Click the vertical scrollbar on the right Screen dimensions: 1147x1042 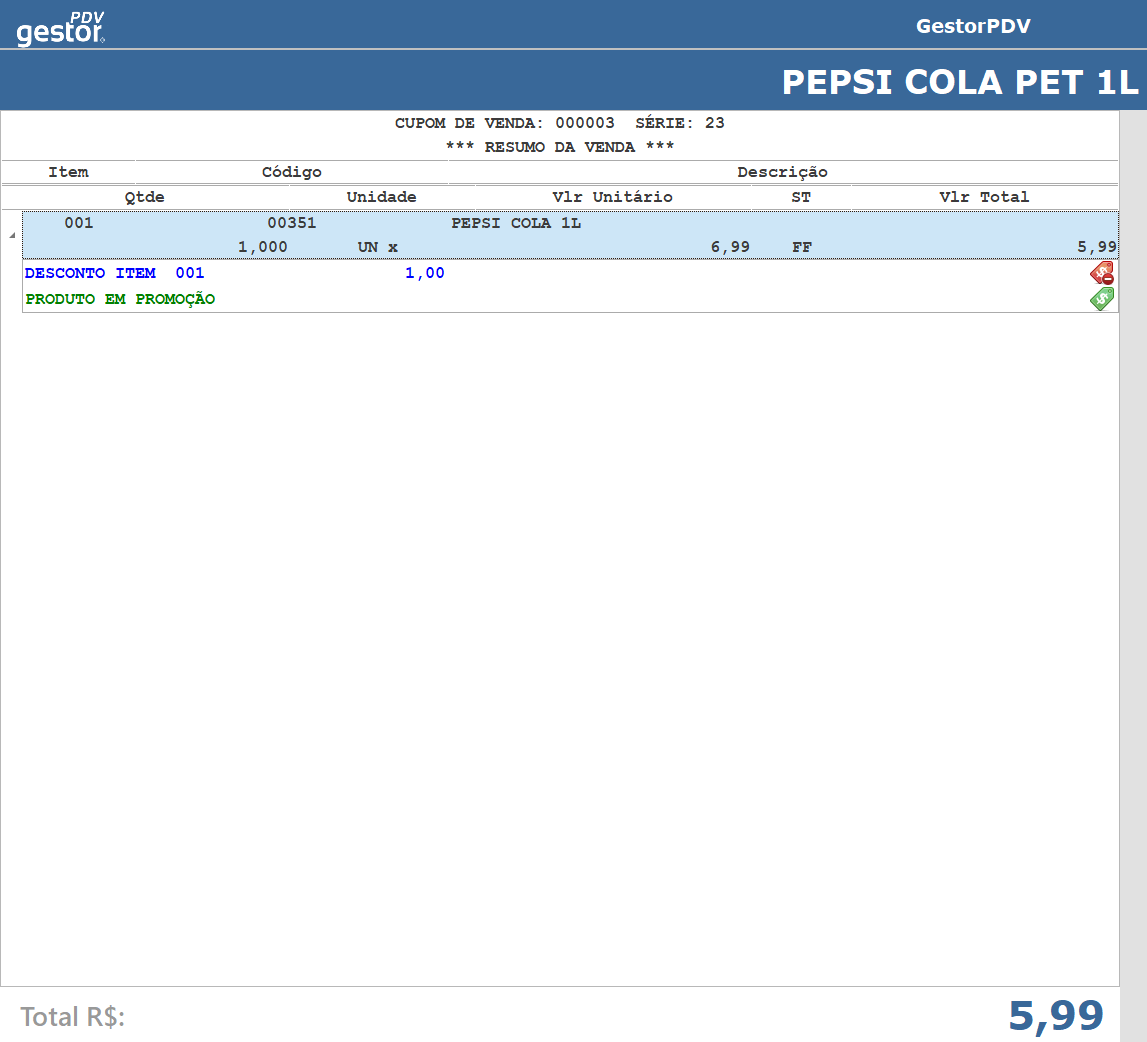[1132, 548]
